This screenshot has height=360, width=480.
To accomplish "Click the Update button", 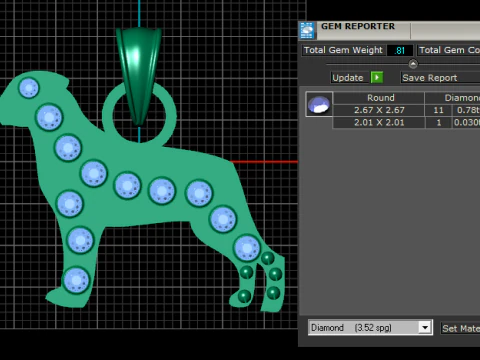I will (348, 78).
